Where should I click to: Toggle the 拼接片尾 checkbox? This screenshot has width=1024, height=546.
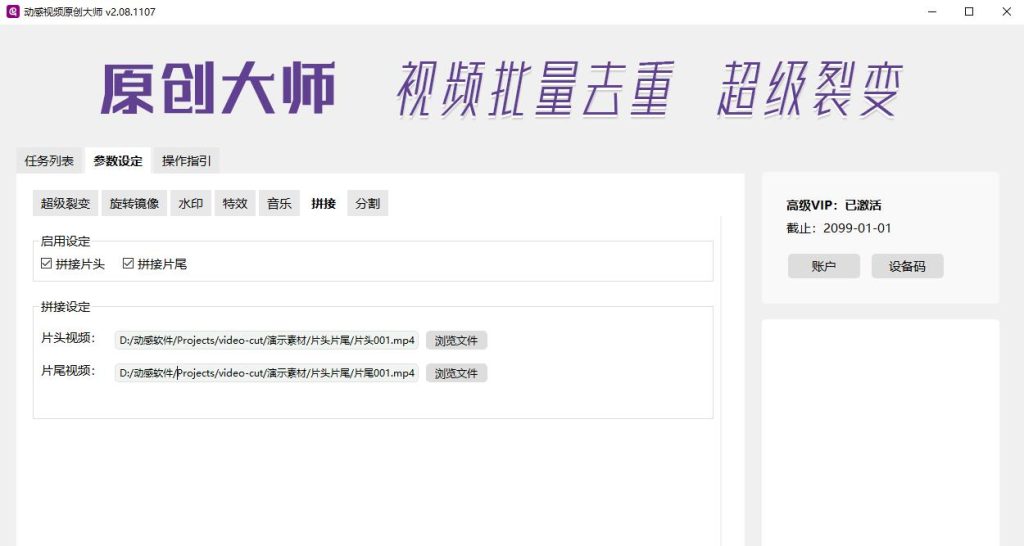[129, 264]
